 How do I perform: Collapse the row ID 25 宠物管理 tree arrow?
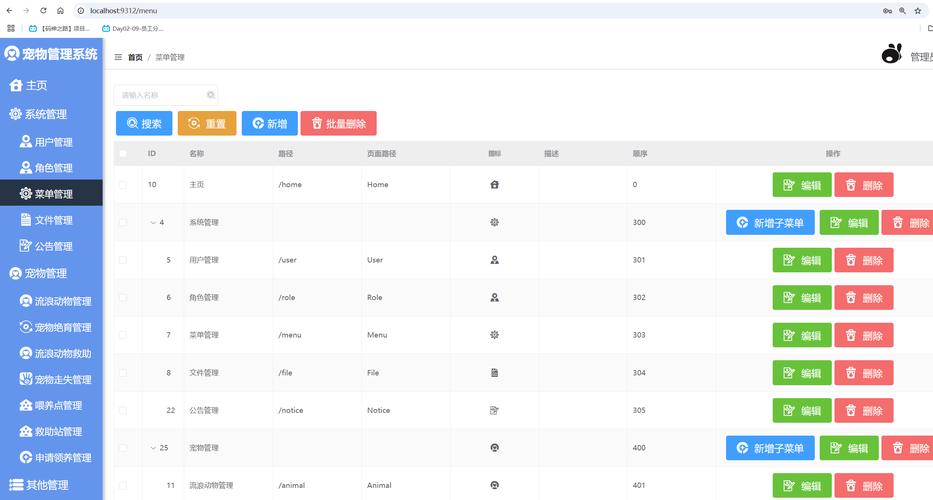153,448
